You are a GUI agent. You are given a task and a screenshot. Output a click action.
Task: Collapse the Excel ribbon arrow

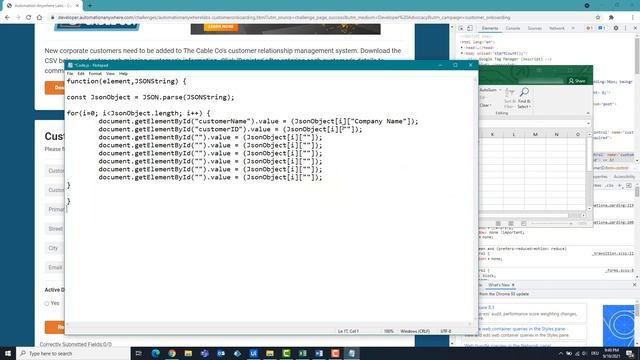(x=588, y=113)
